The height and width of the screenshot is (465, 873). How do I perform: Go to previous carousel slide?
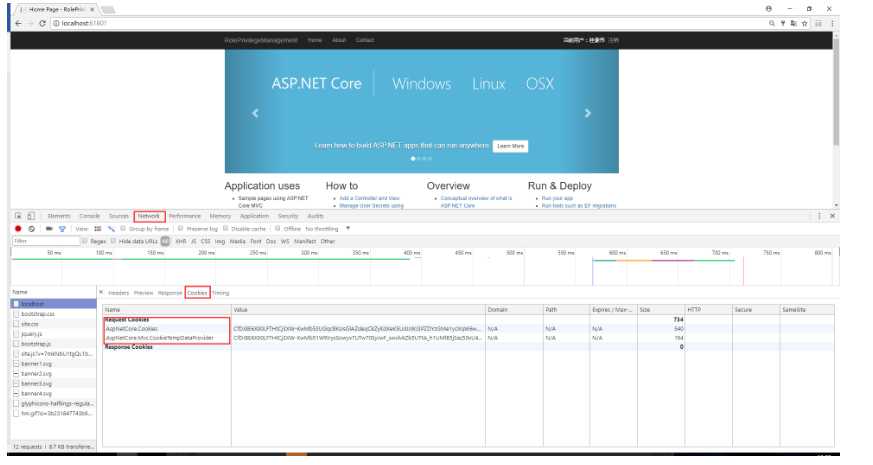click(x=255, y=113)
